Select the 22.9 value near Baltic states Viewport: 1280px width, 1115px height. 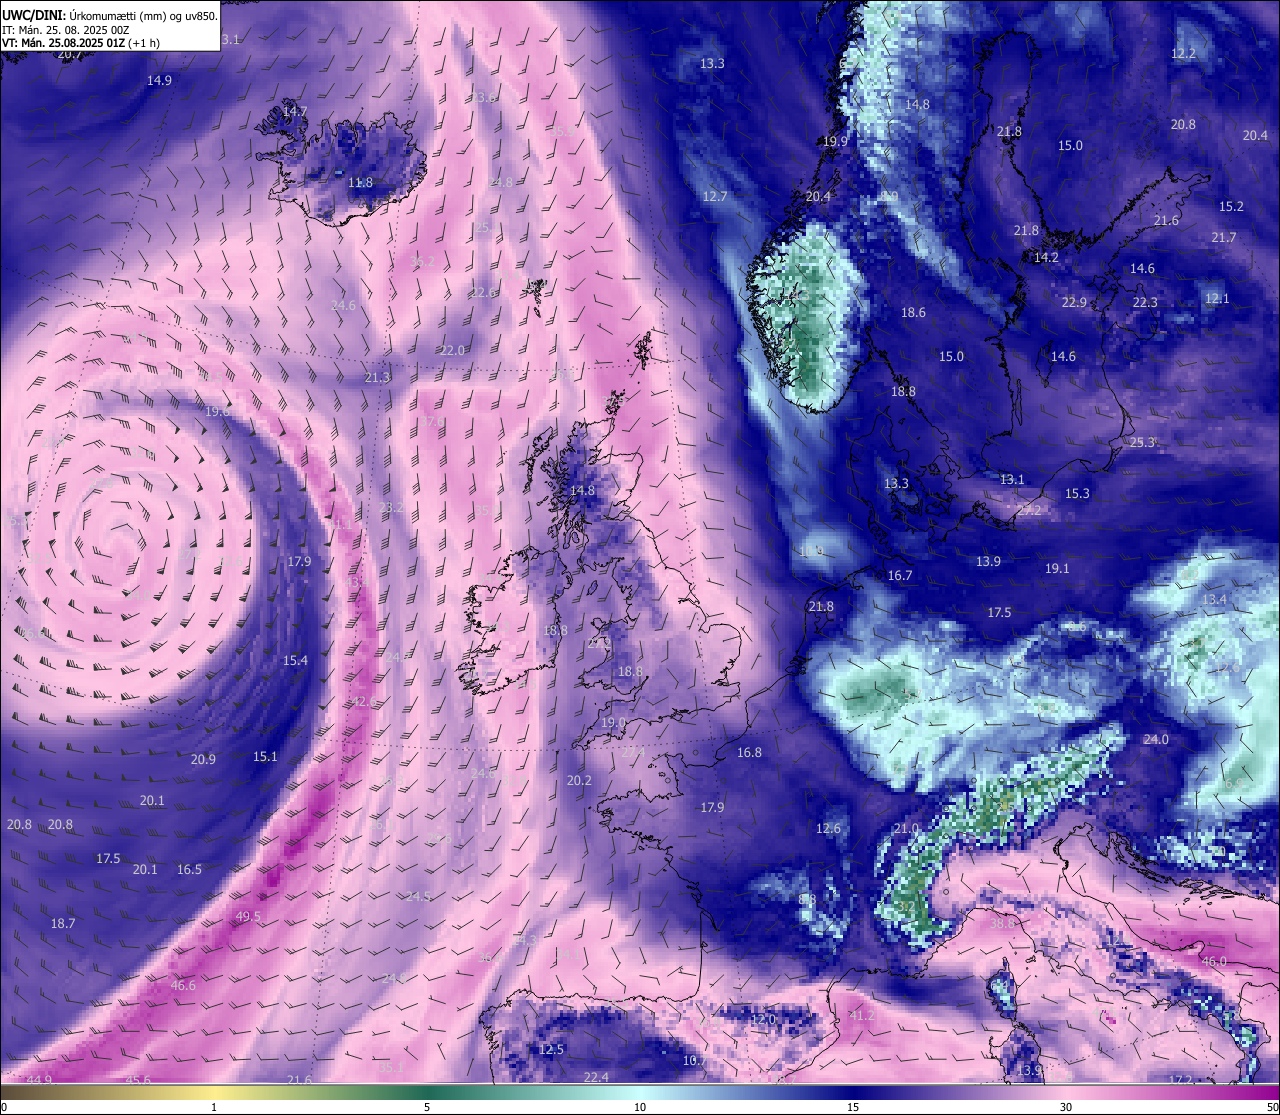[x=1074, y=303]
